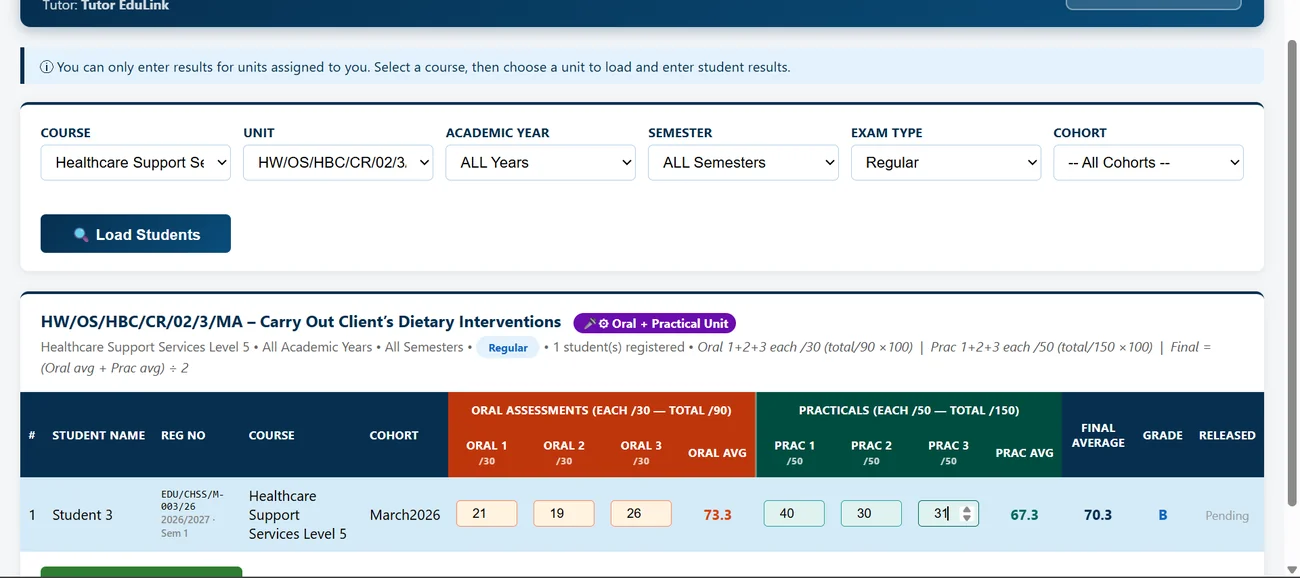Viewport: 1300px width, 578px height.
Task: Open the Exam Type dropdown
Action: point(946,163)
